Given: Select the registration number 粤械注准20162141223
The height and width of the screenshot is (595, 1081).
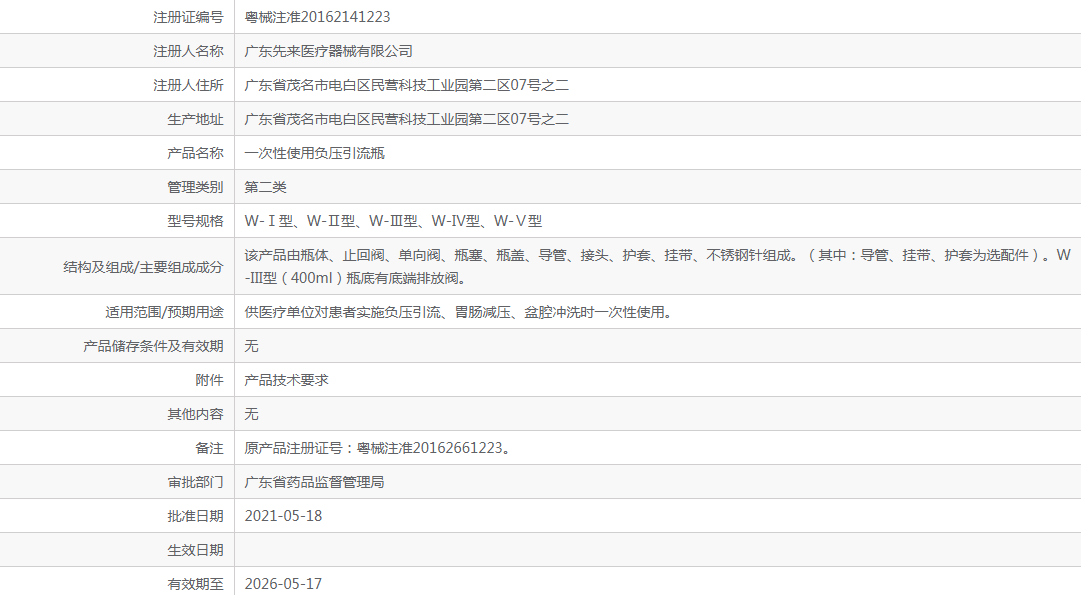Looking at the screenshot, I should tap(317, 17).
